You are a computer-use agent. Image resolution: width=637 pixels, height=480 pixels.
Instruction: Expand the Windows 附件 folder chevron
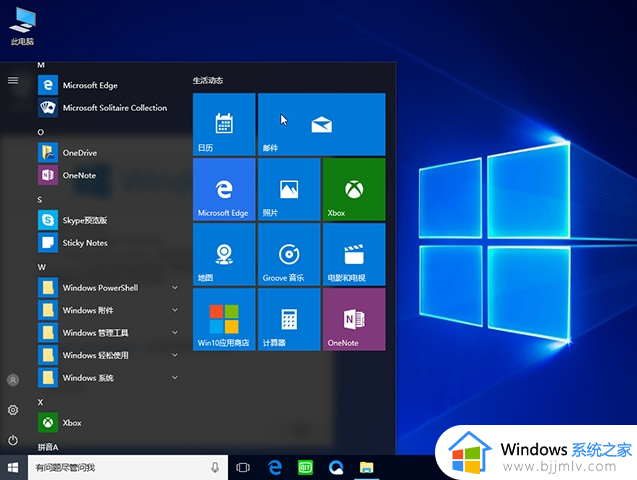coord(175,310)
